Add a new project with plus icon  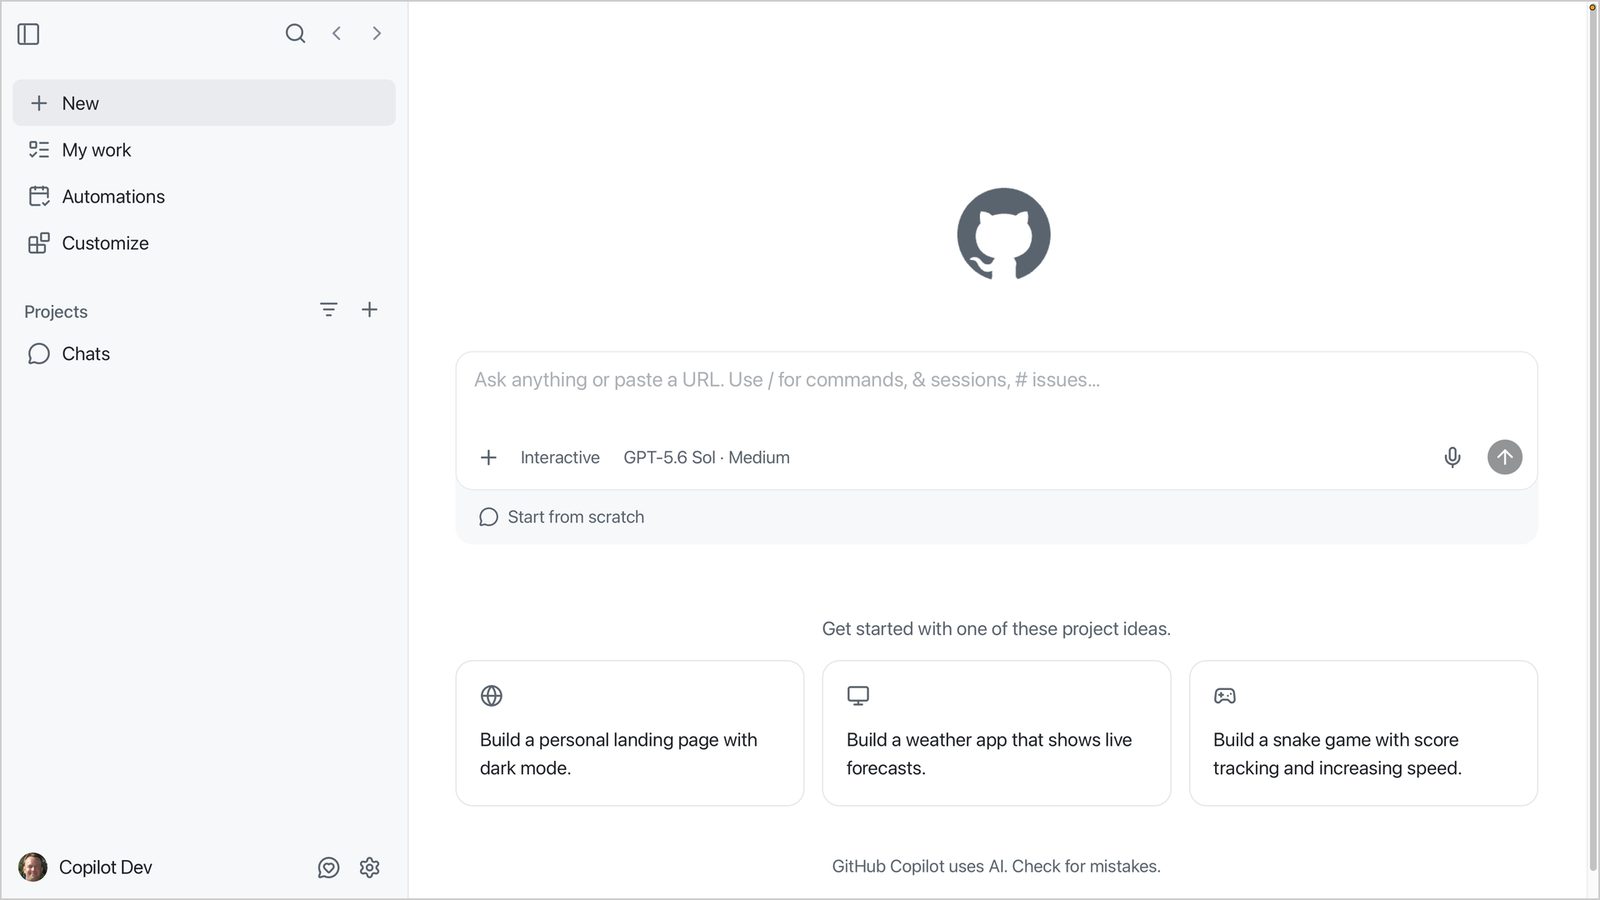pos(370,310)
